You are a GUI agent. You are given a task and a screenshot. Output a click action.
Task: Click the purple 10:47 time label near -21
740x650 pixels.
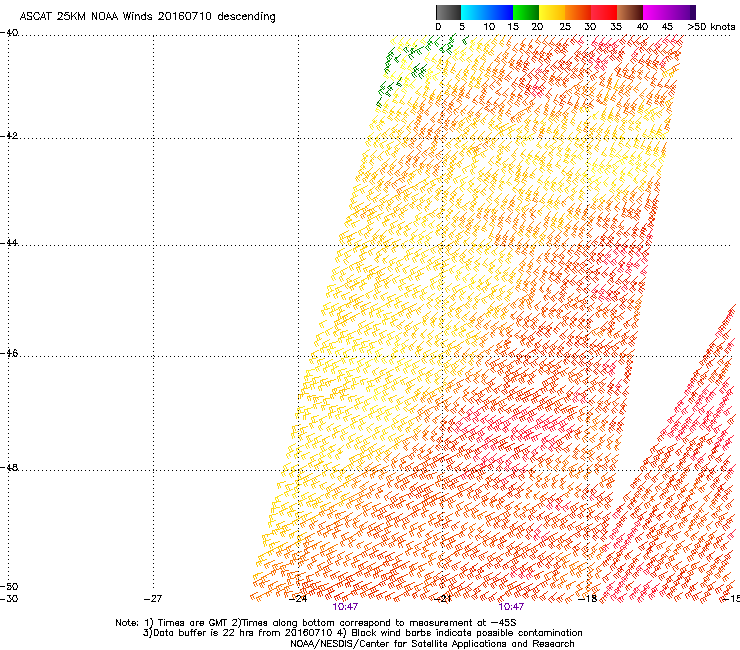(x=511, y=607)
